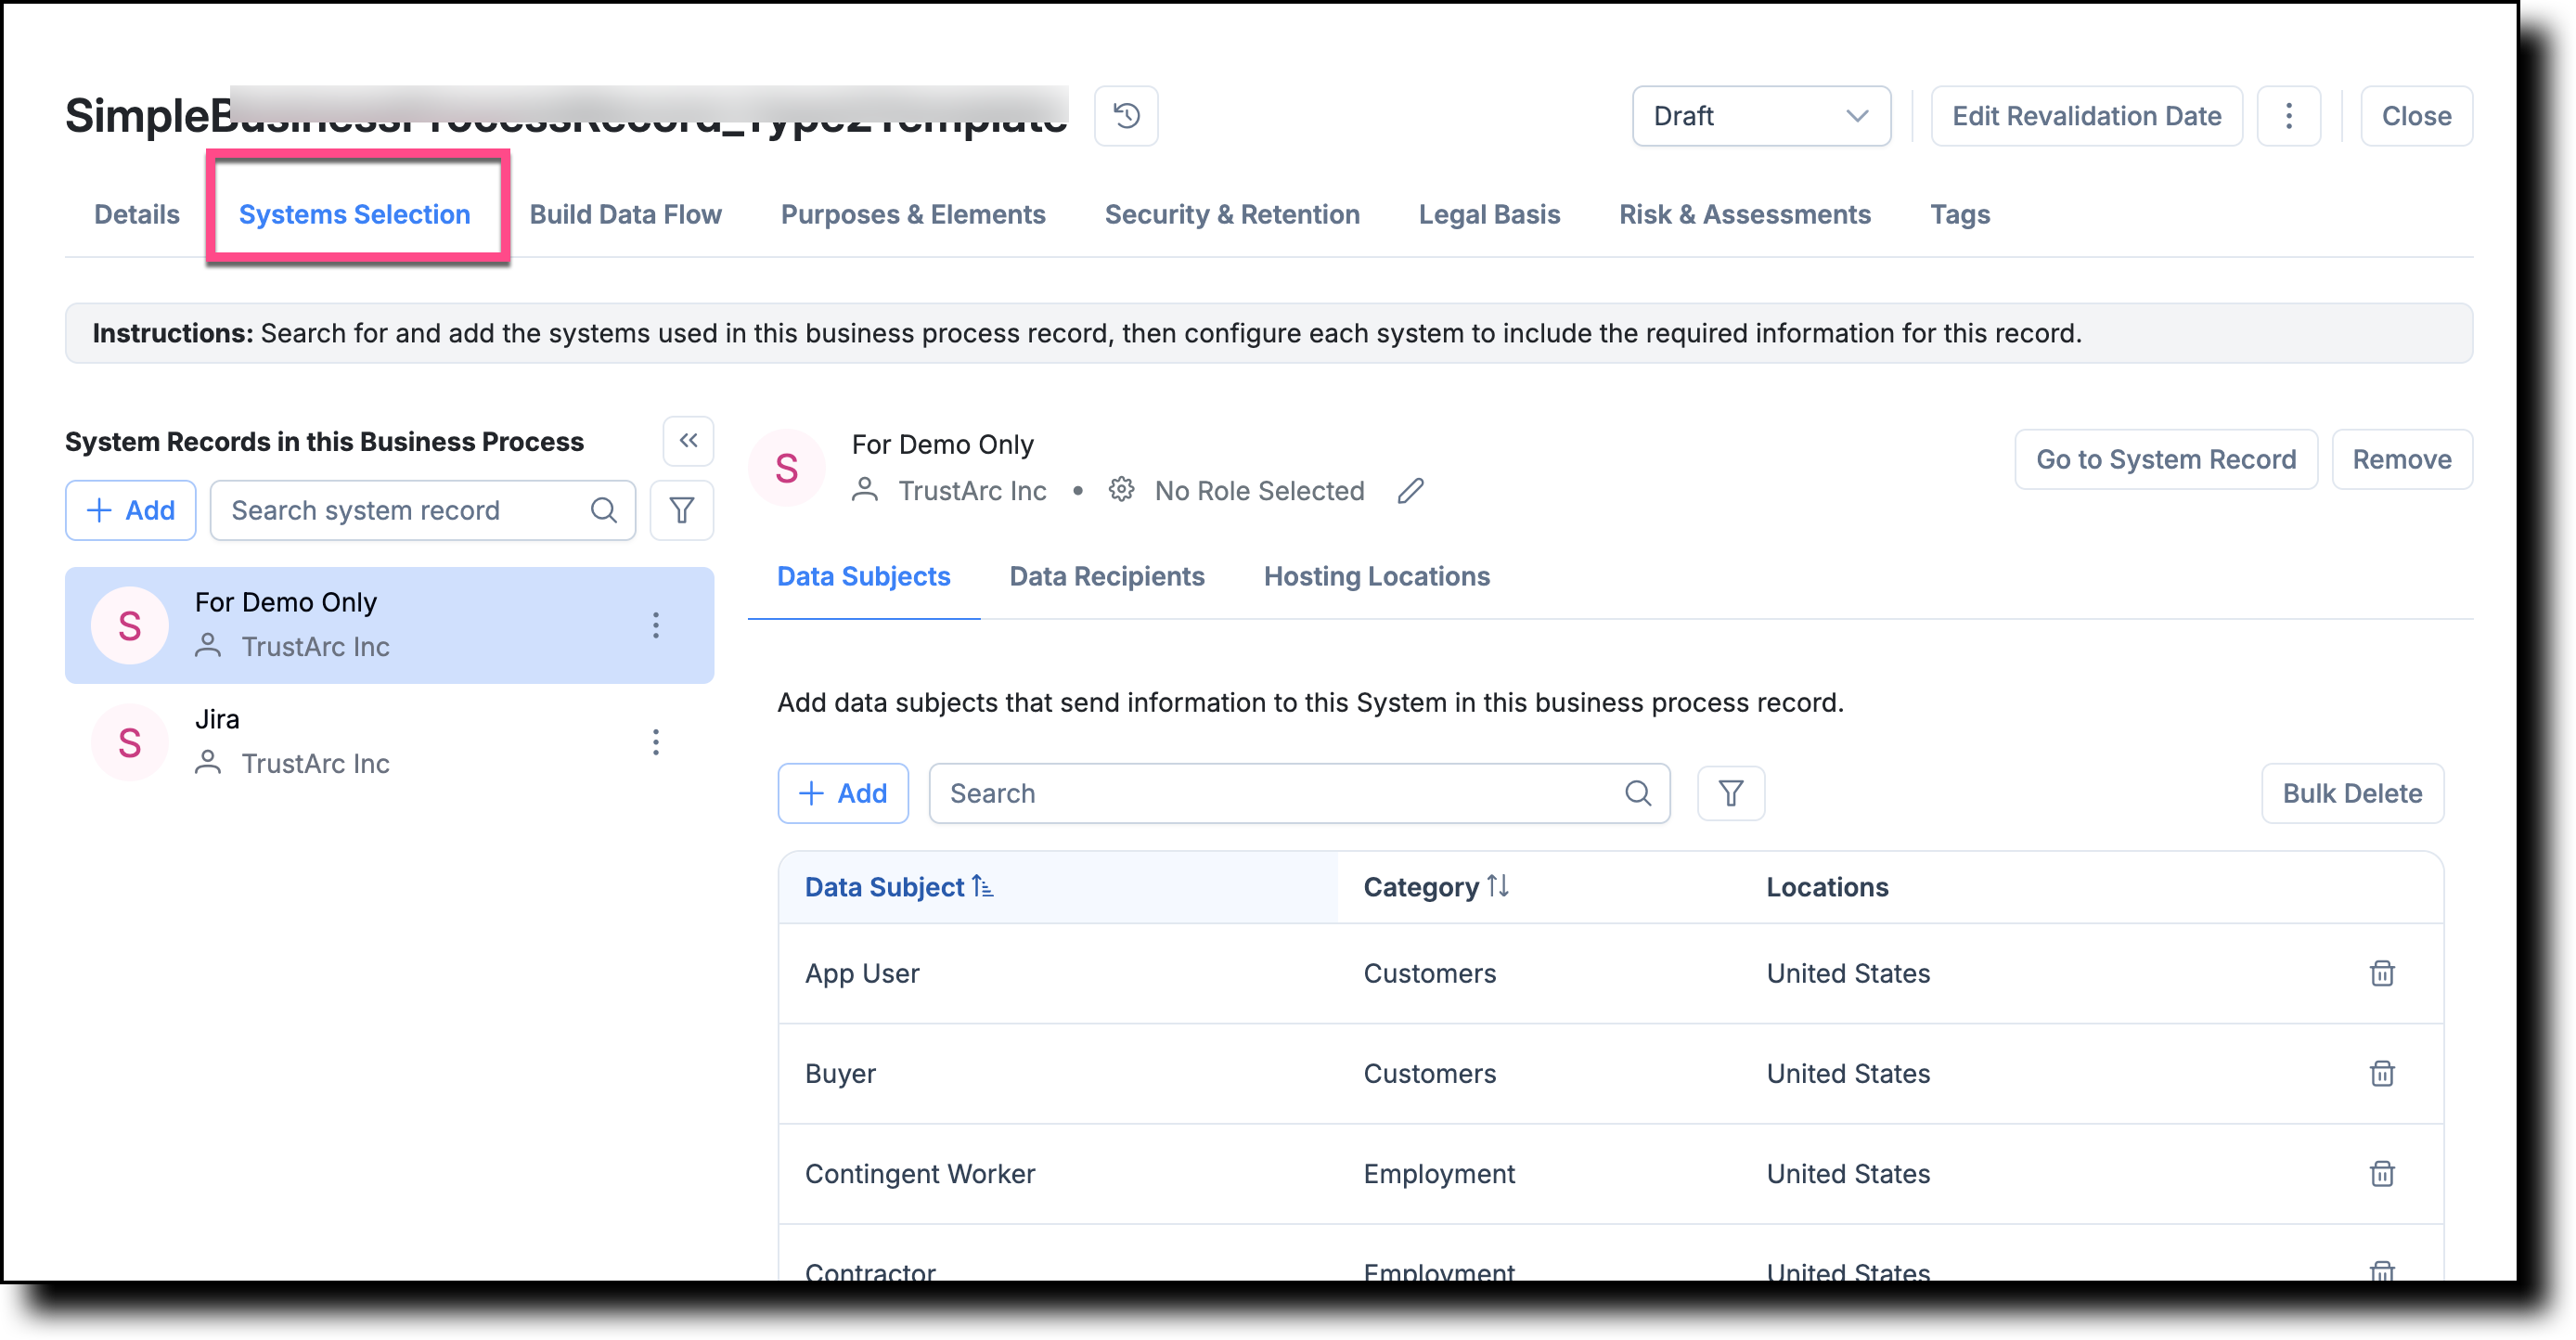2576x1340 pixels.
Task: Open the three-dot more options menu near Close
Action: (x=2288, y=116)
